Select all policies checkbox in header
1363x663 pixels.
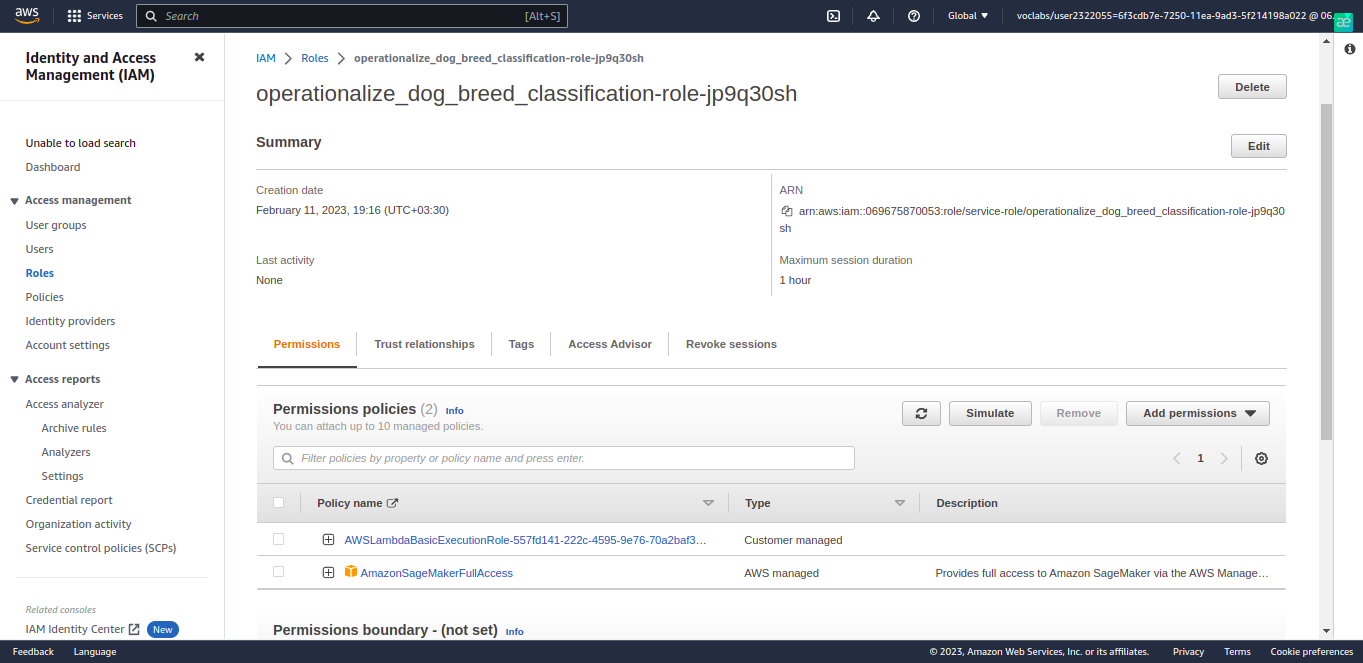[x=279, y=503]
